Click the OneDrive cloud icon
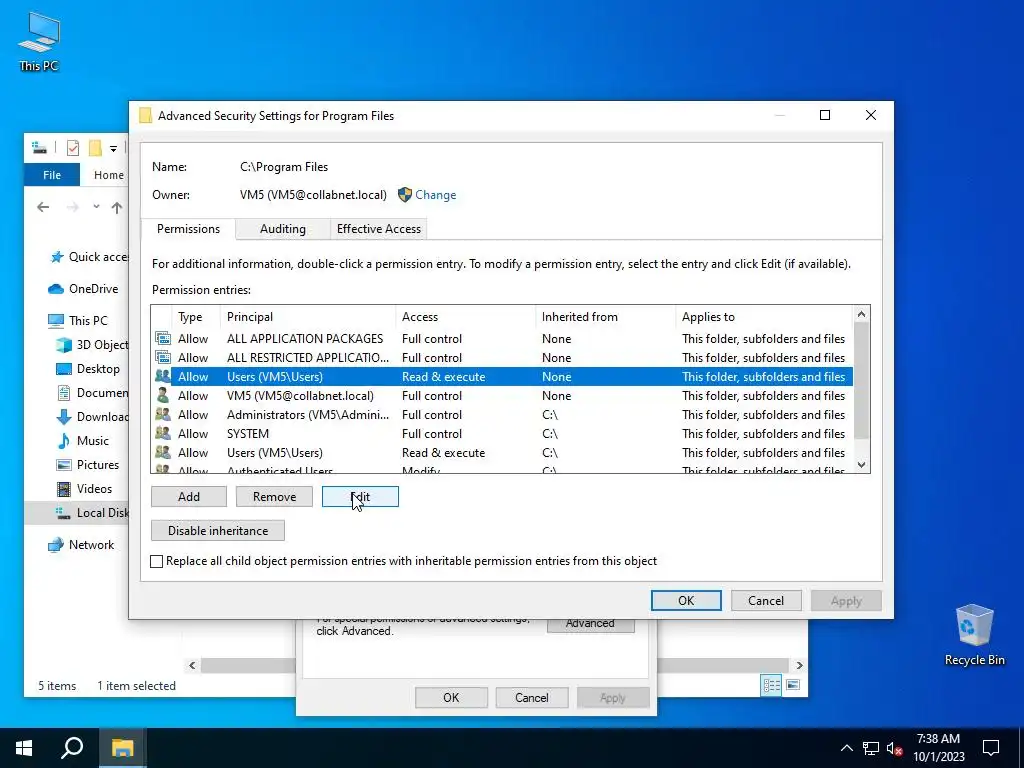Image resolution: width=1024 pixels, height=768 pixels. point(56,289)
